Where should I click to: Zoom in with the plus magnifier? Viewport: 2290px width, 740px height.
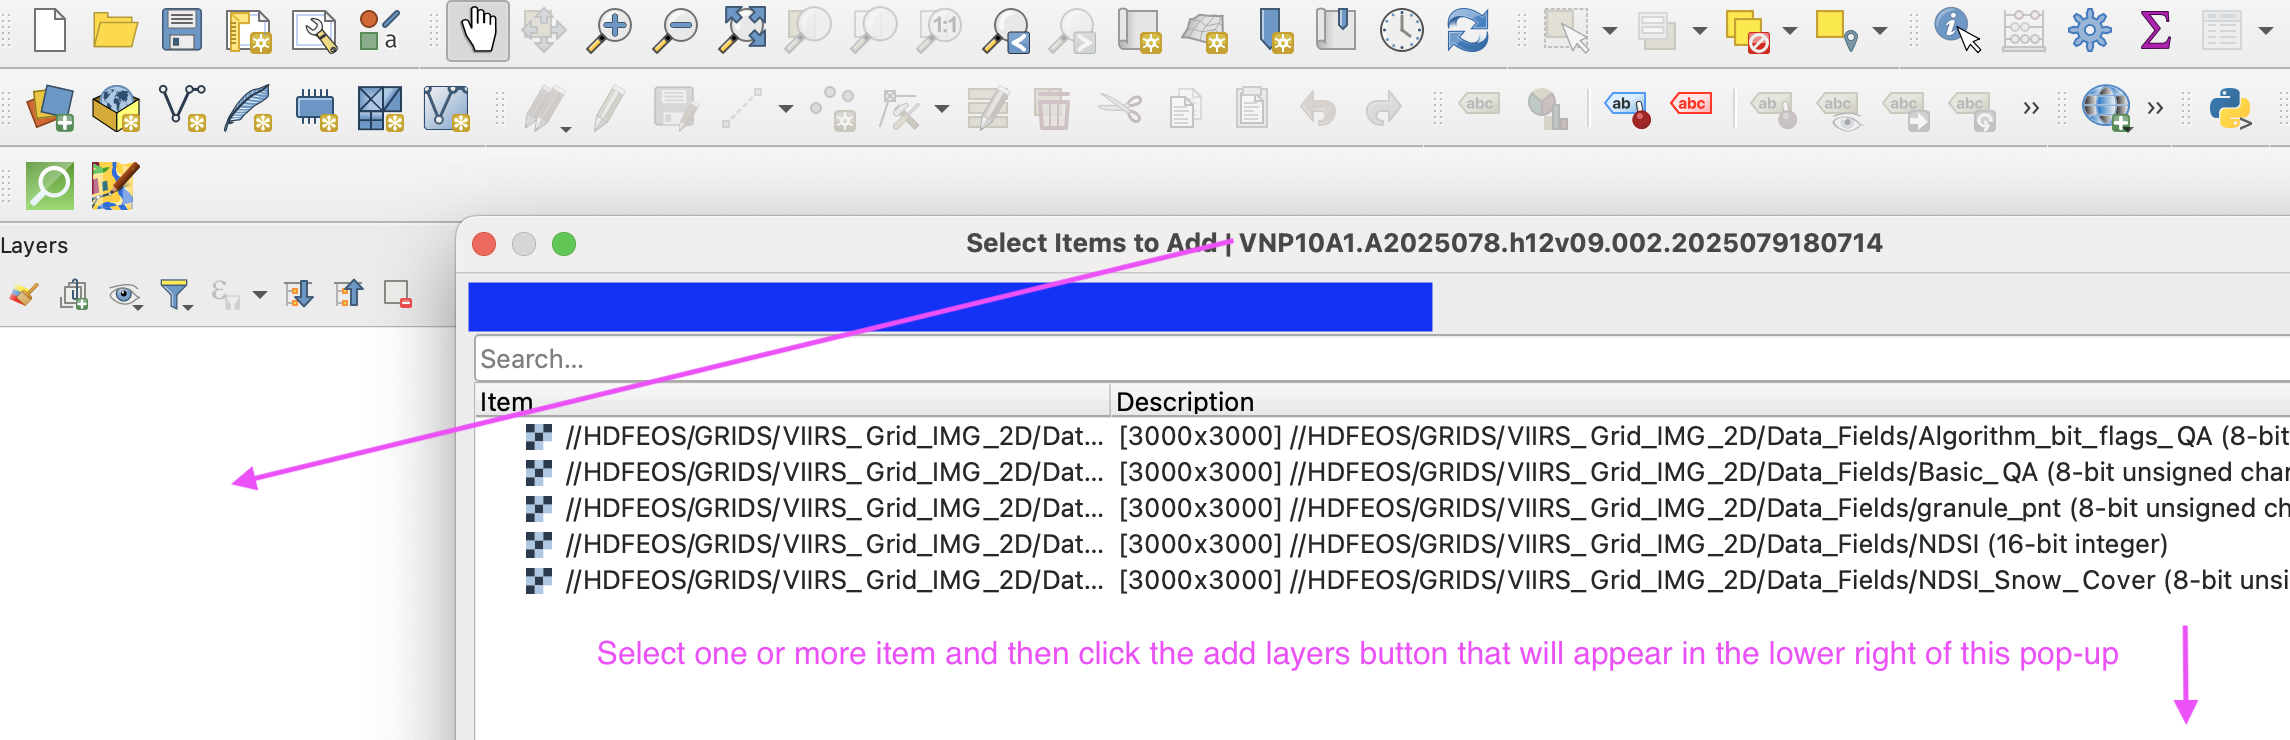(x=609, y=30)
